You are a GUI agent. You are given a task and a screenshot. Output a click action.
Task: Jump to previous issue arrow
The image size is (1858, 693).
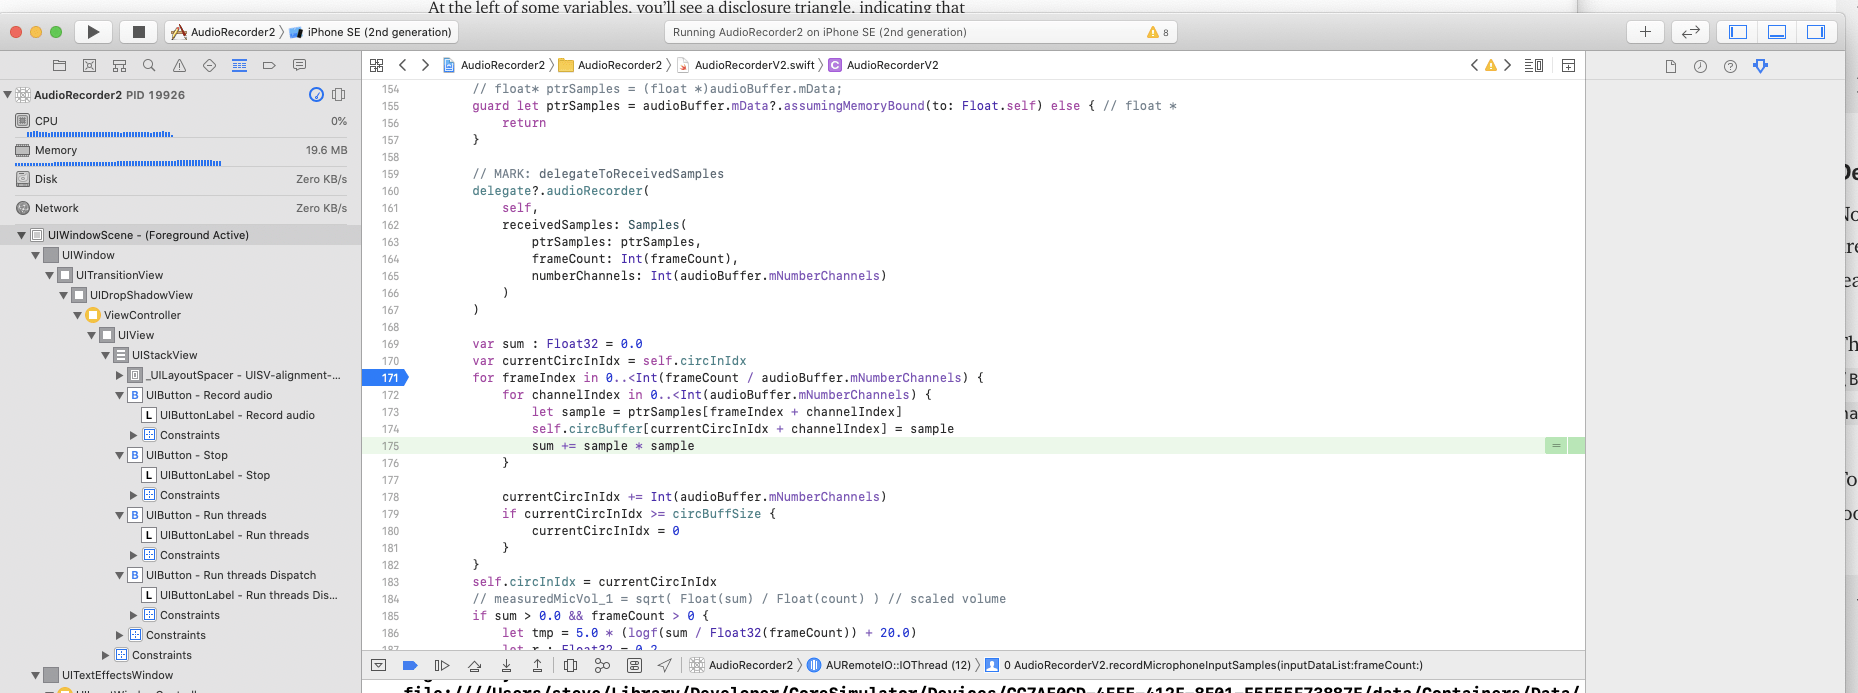1474,65
